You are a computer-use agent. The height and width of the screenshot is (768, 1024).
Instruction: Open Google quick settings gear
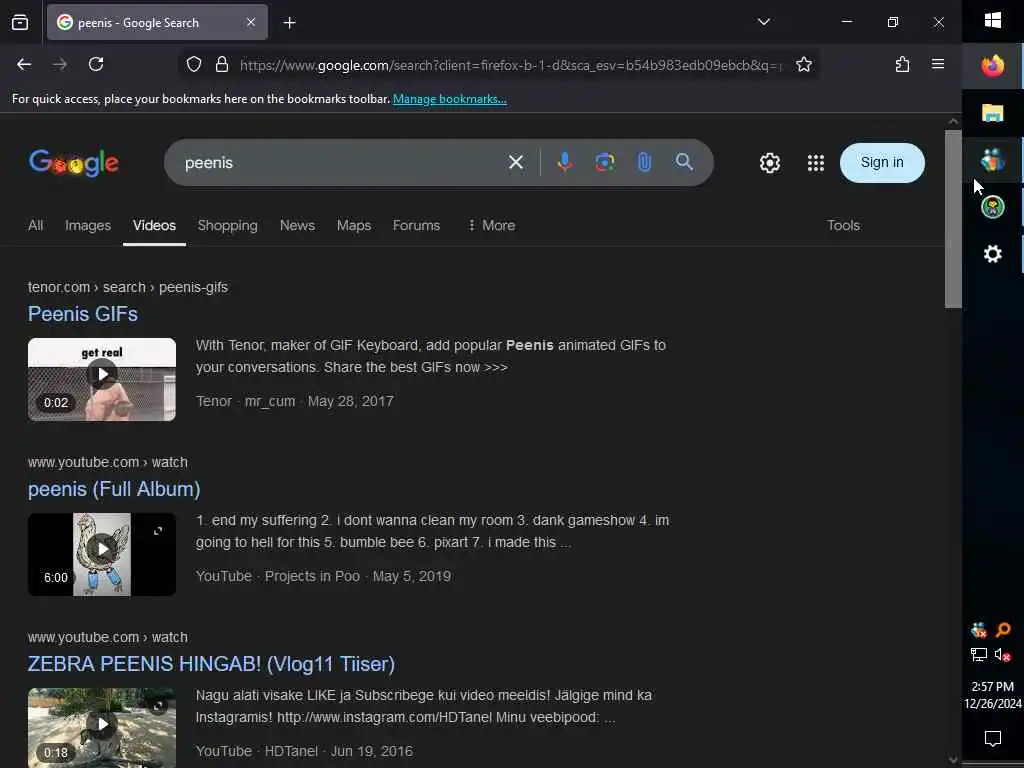(770, 163)
